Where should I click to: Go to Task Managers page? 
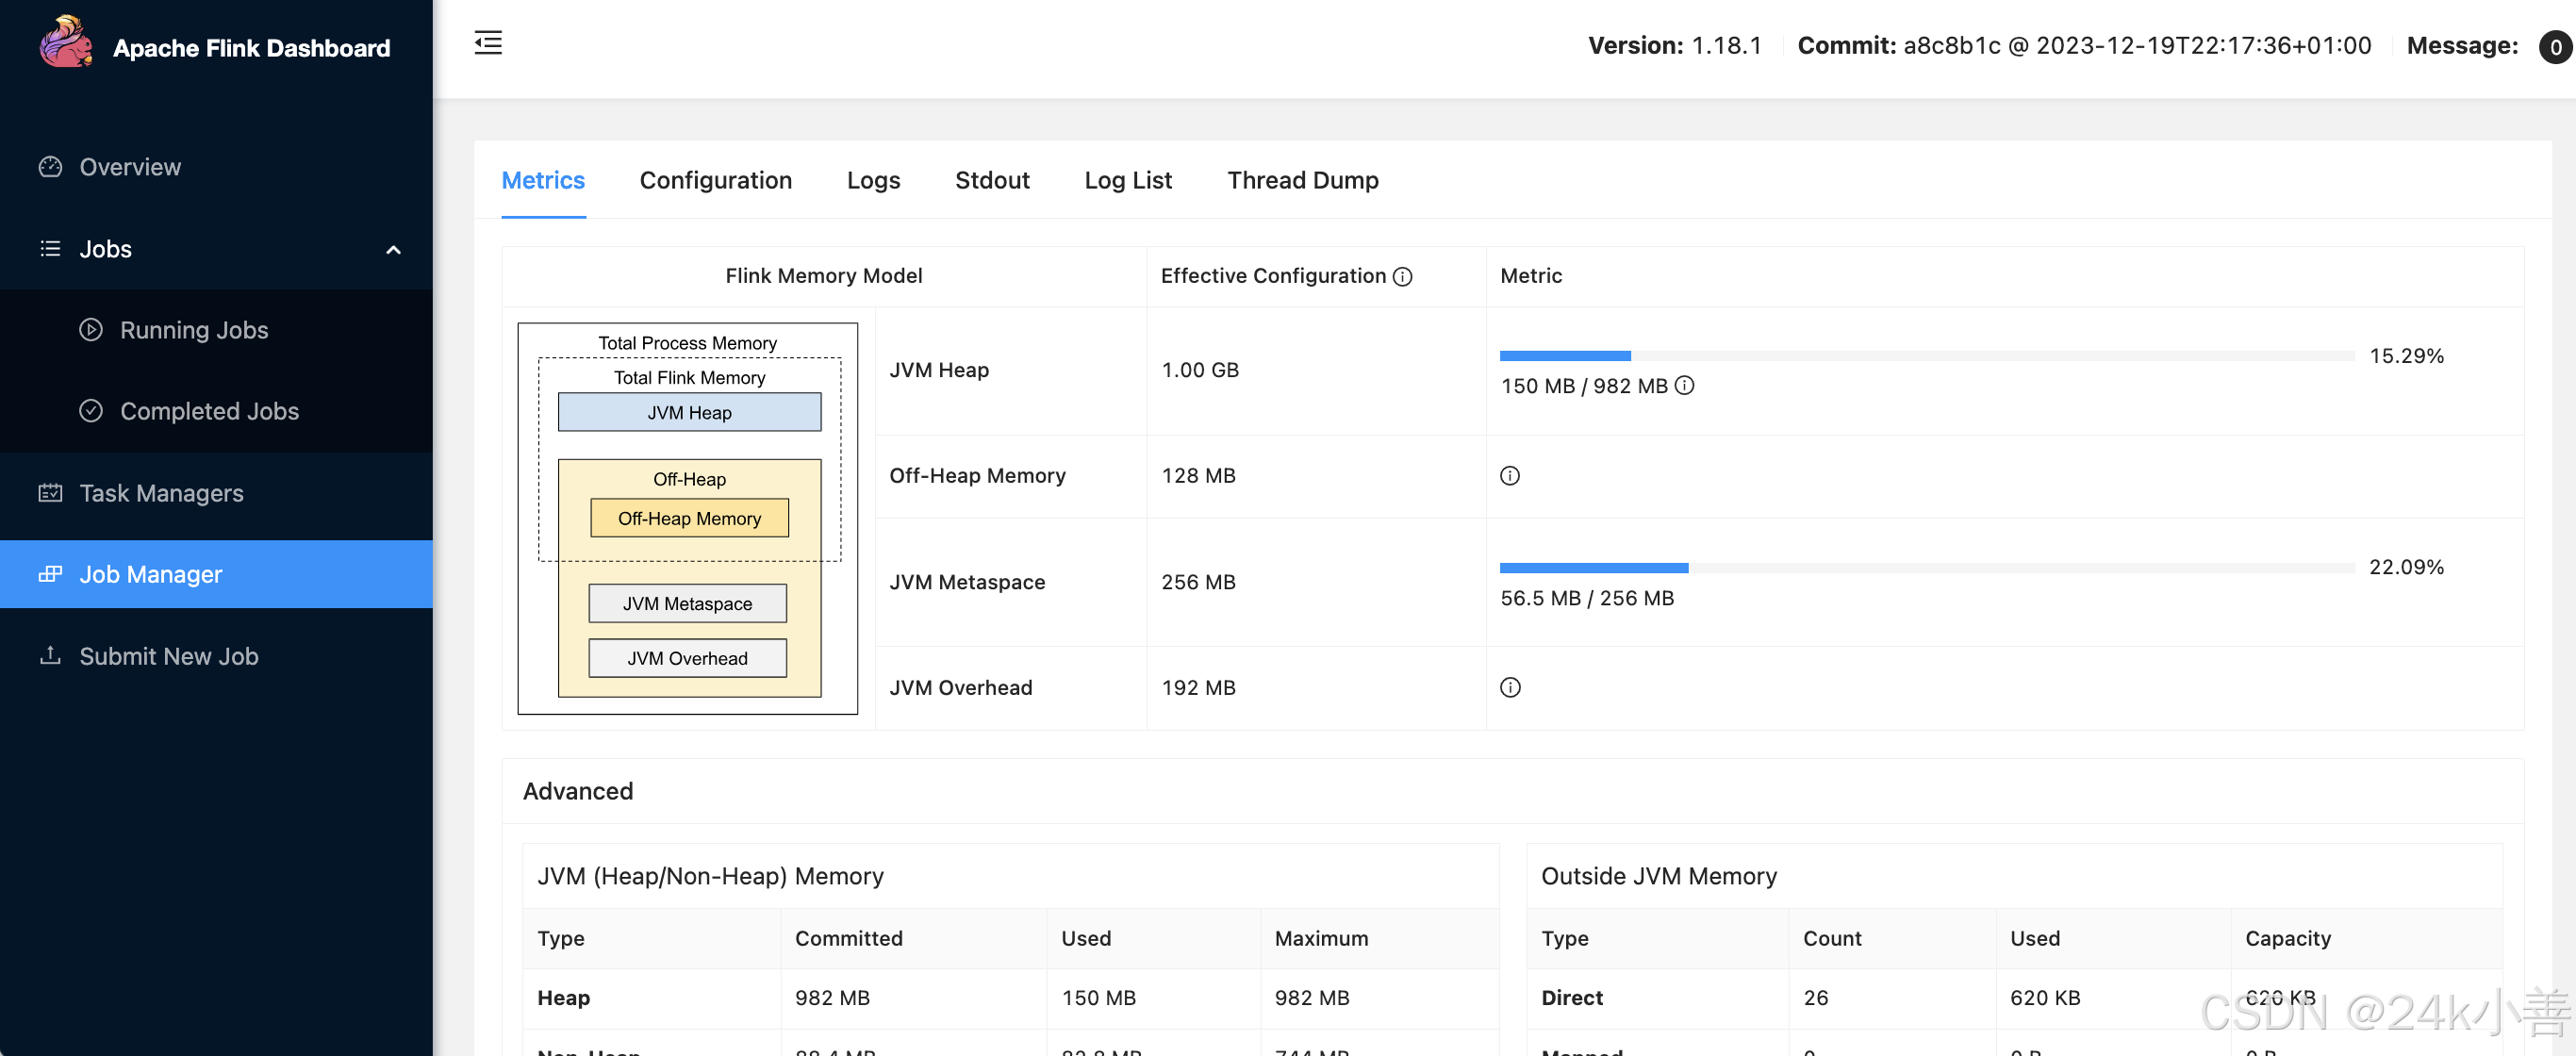[161, 493]
